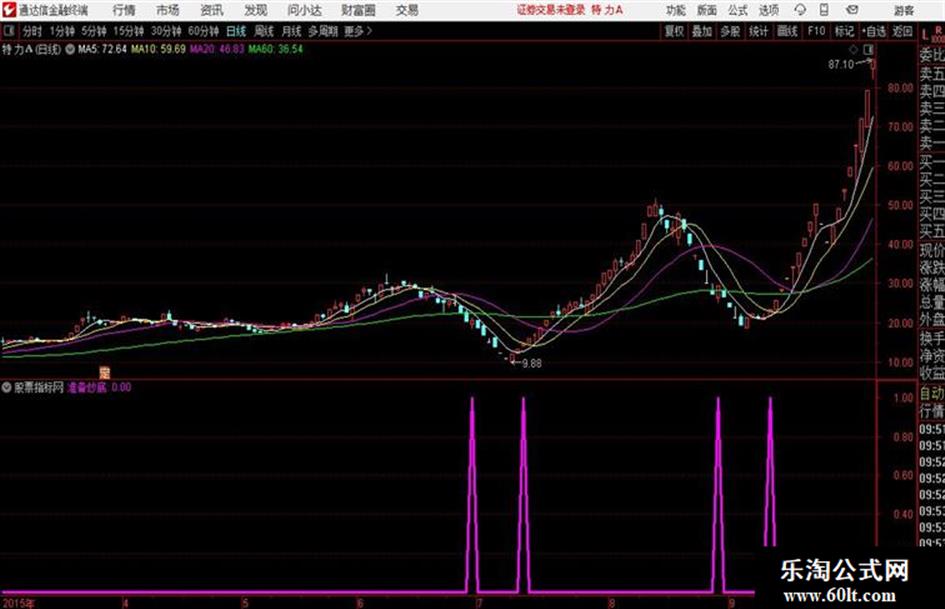Click the mobile phone icon
The height and width of the screenshot is (609, 945).
click(824, 10)
